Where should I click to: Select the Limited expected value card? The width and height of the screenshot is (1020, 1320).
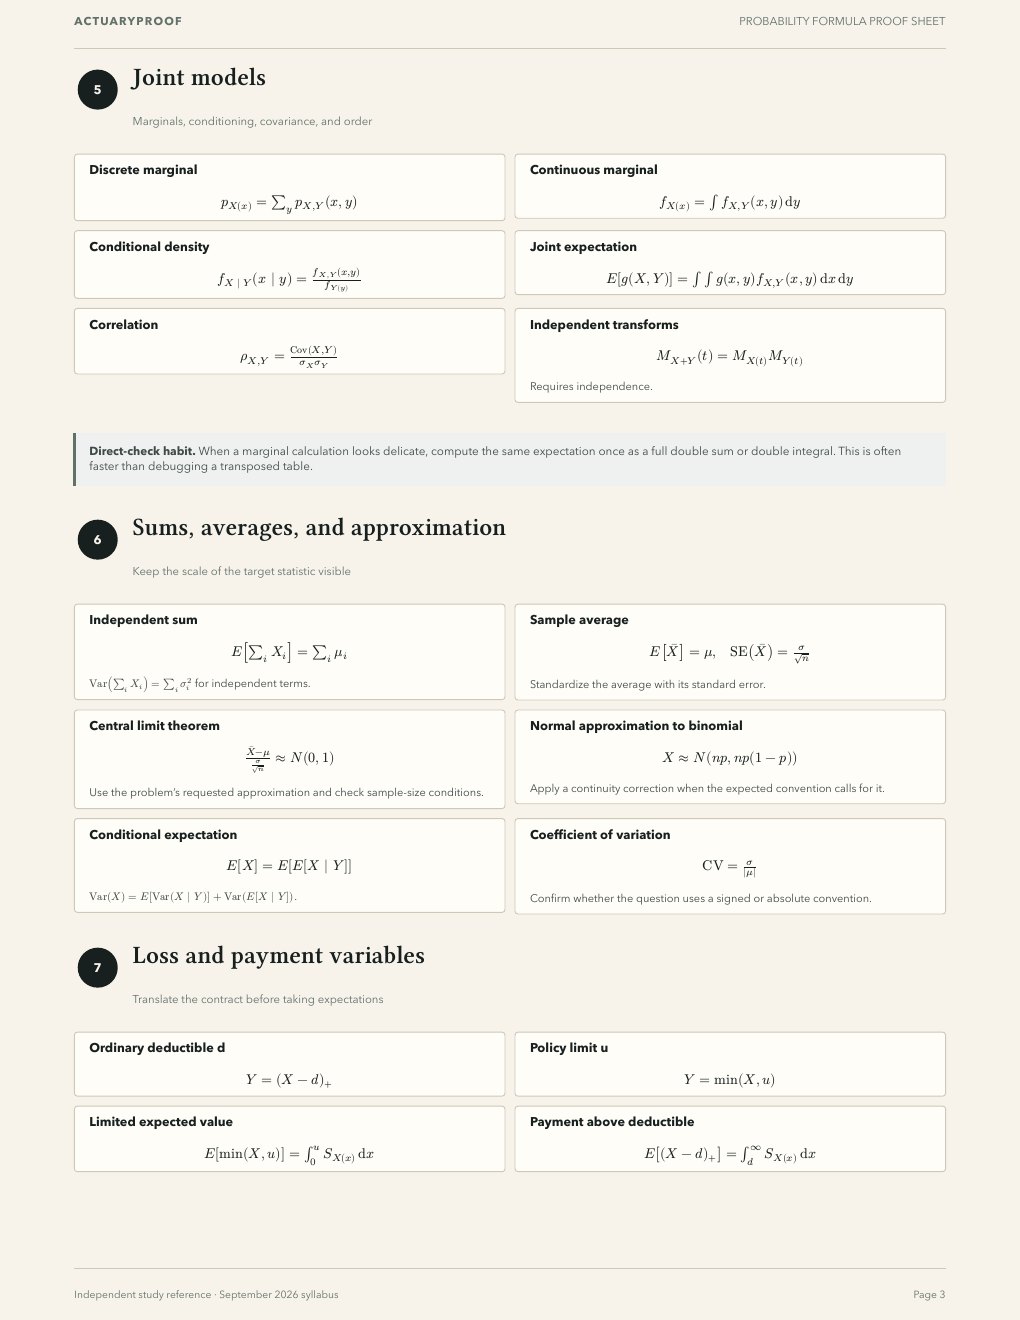[289, 1138]
